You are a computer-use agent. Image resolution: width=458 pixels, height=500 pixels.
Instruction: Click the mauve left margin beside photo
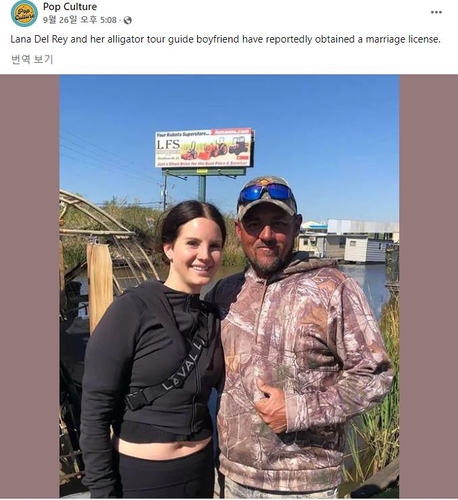click(30, 286)
